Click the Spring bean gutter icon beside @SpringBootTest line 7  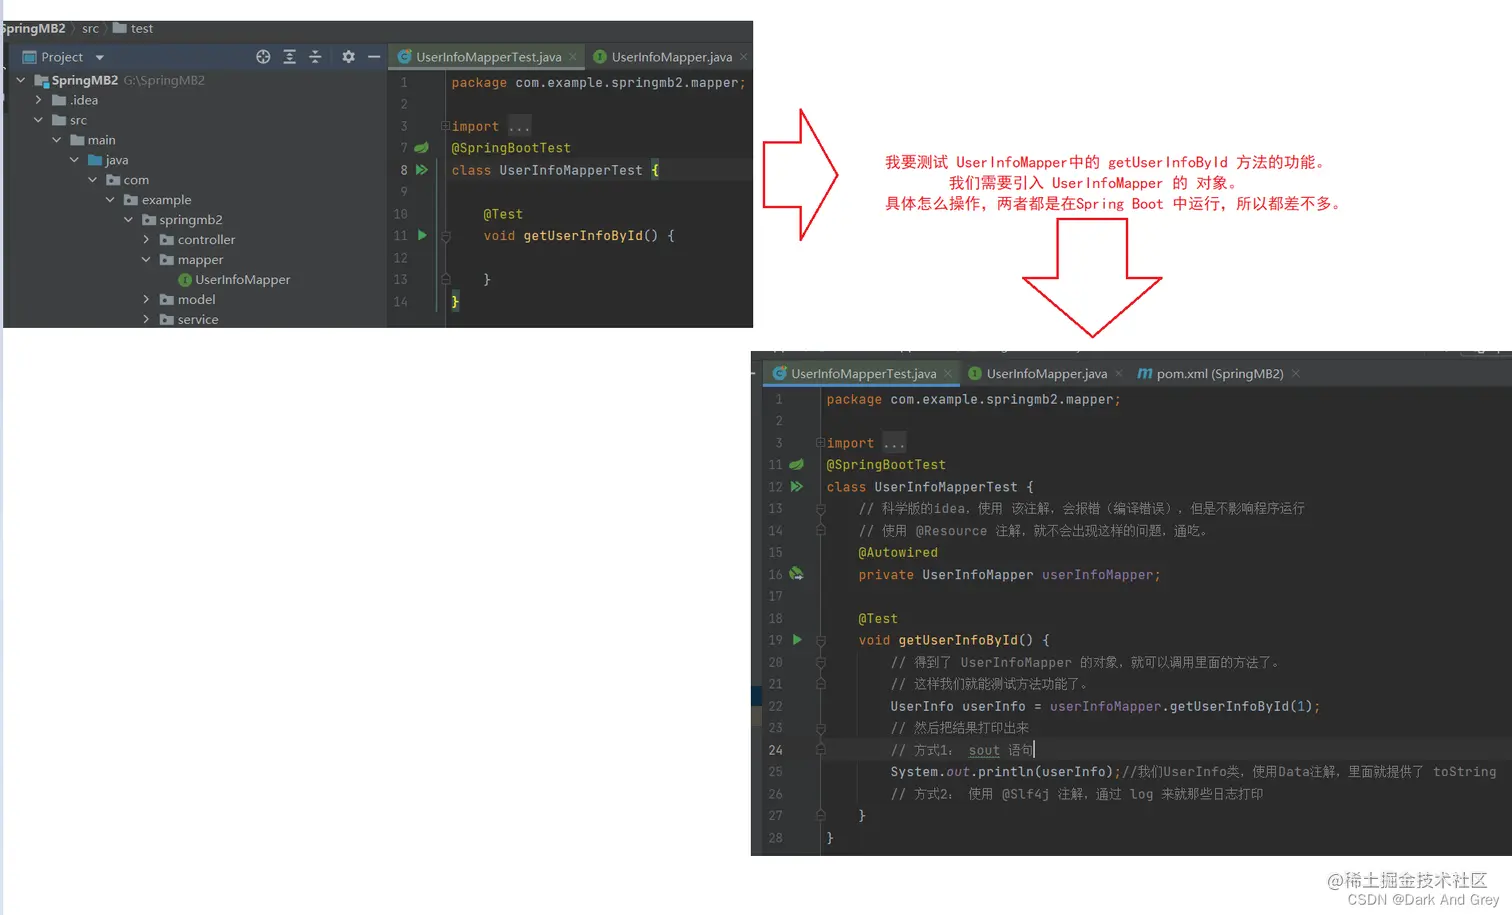point(422,148)
